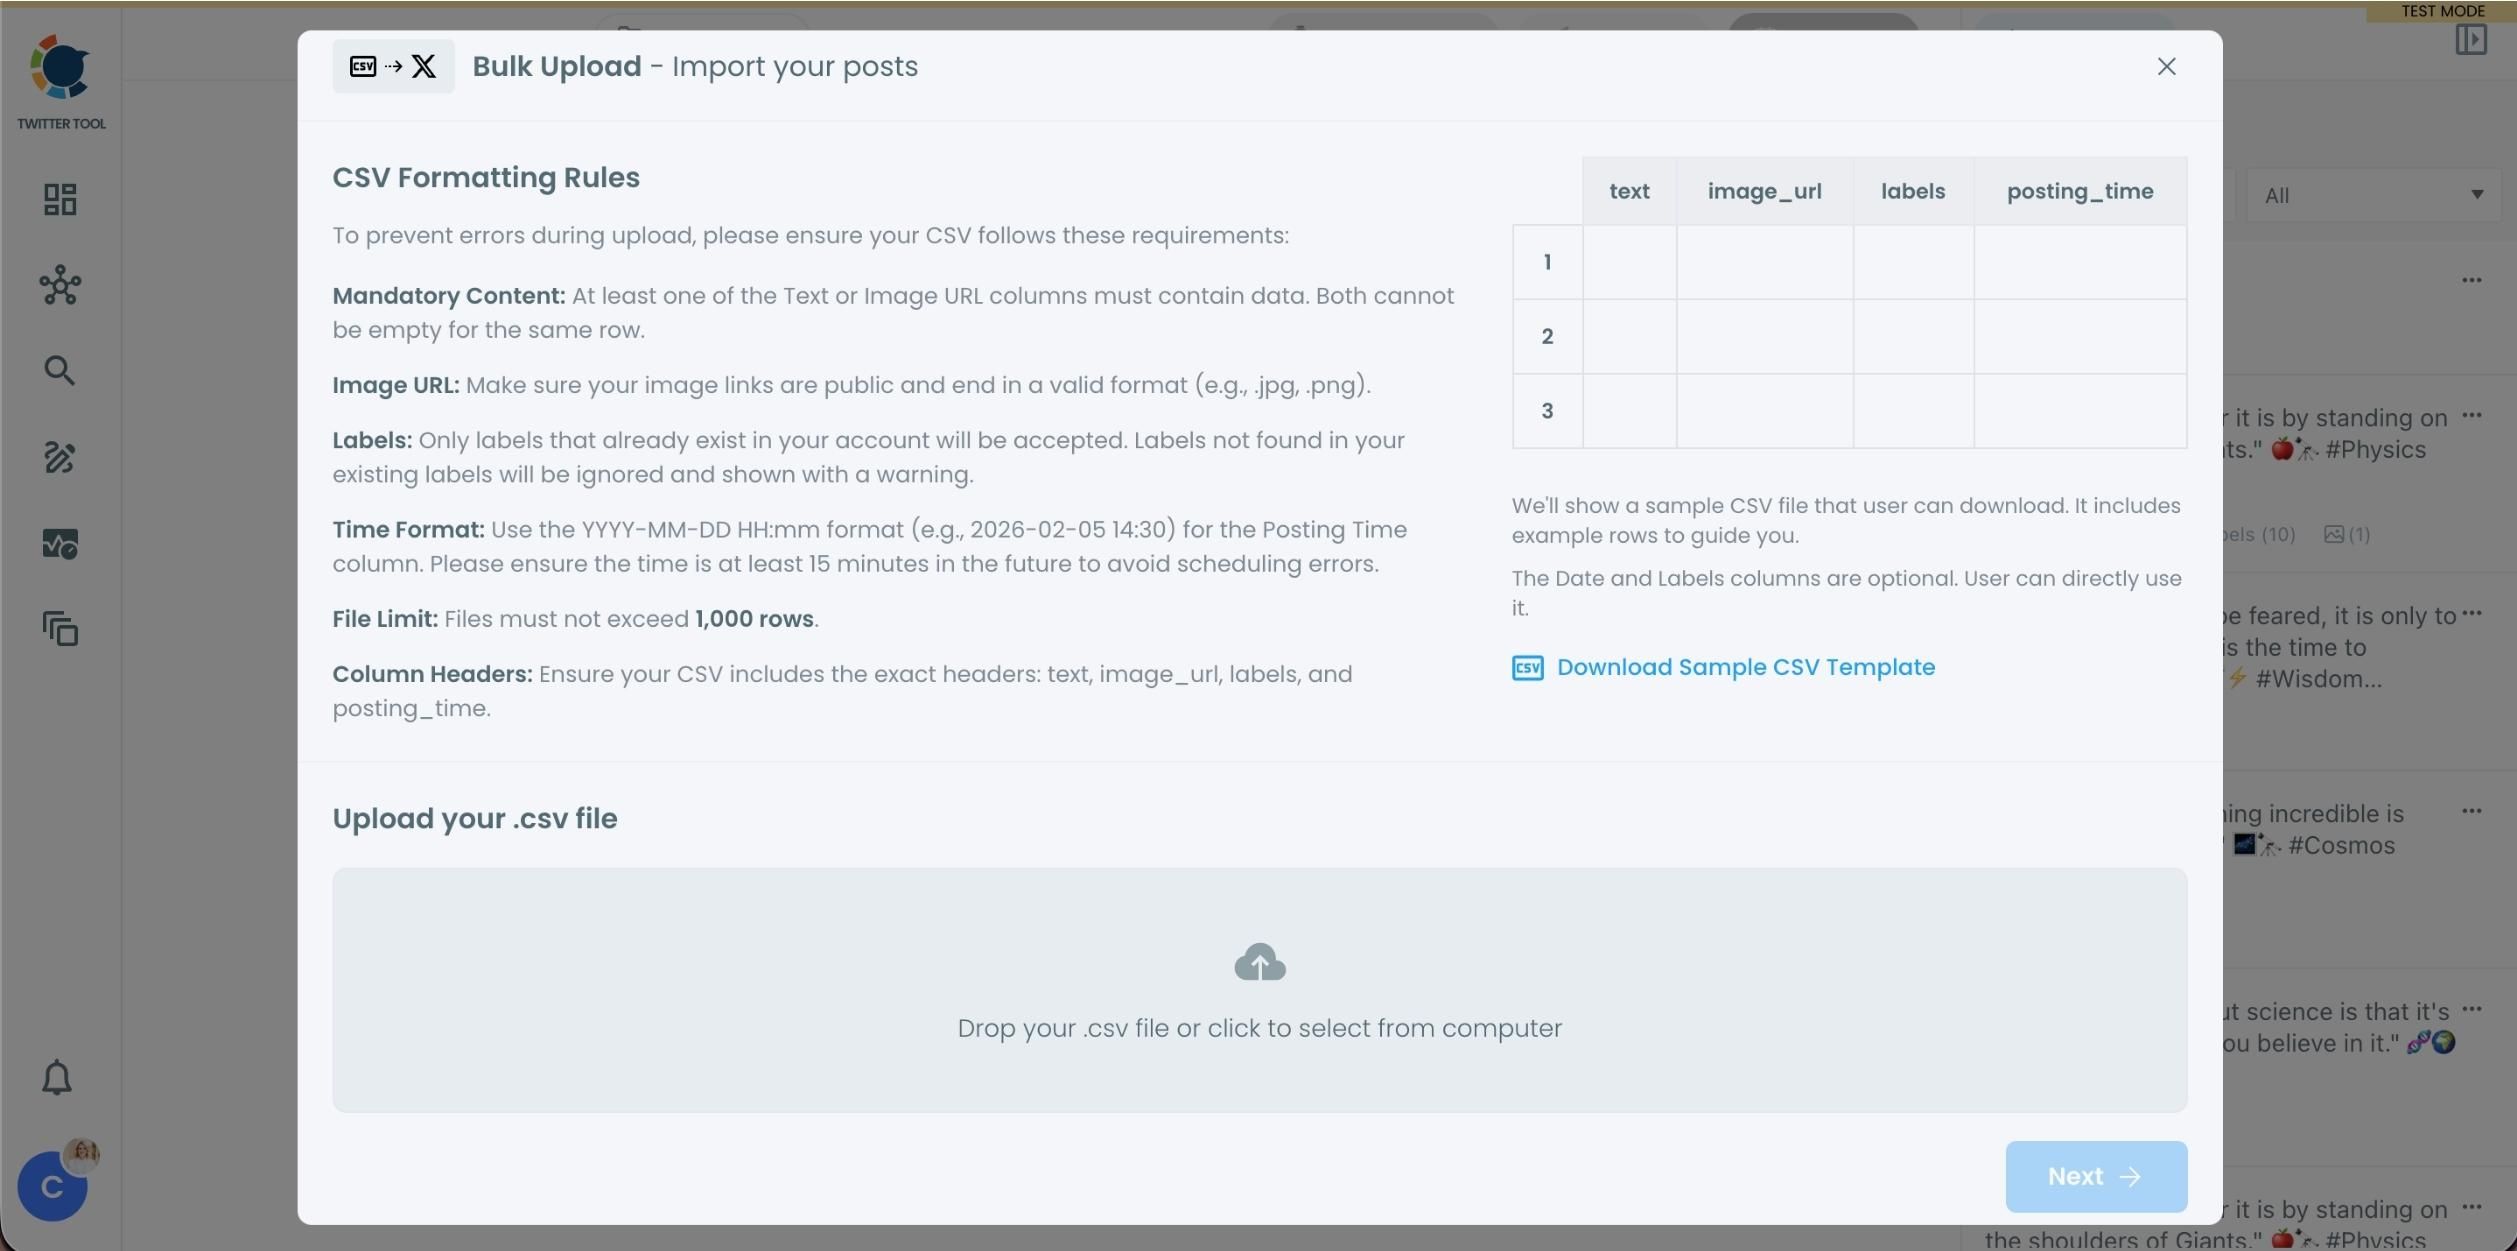This screenshot has height=1251, width=2517.
Task: Open options on the #Cosmos post
Action: coord(2472,810)
